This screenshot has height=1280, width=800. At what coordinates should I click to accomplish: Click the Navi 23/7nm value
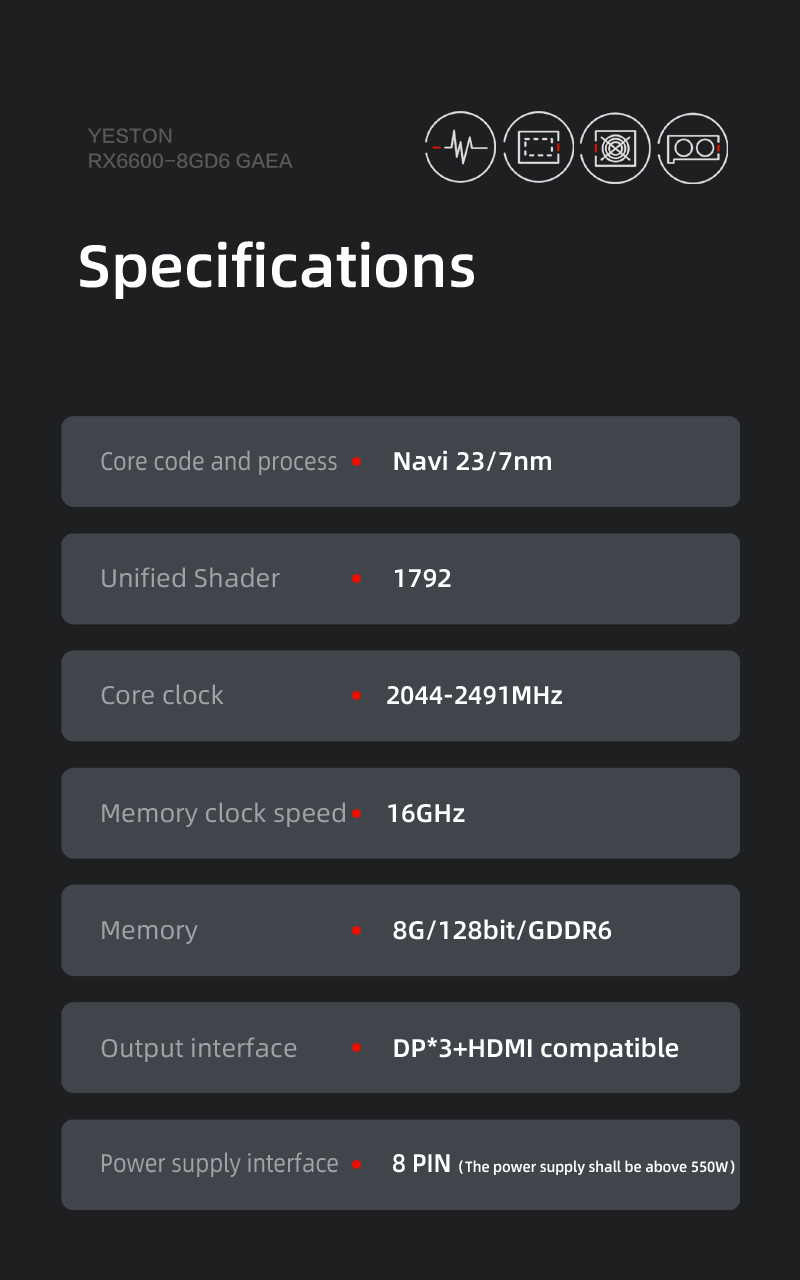click(472, 462)
